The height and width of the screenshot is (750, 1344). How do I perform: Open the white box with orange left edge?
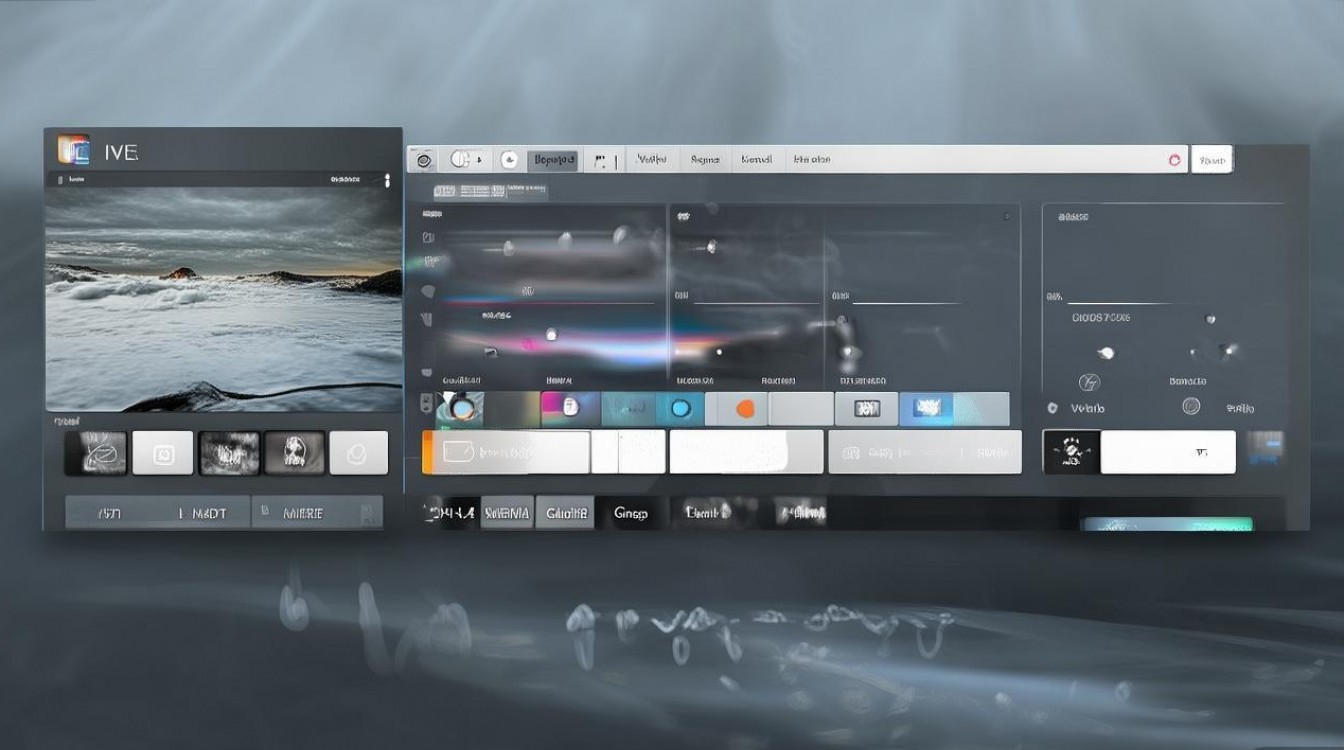[507, 452]
